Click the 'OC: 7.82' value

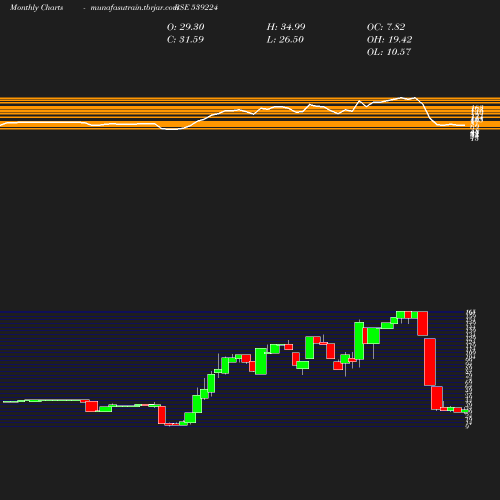coord(386,27)
